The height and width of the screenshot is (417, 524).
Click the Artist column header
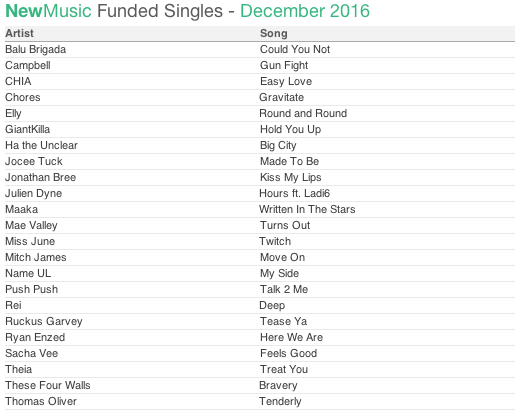(19, 33)
